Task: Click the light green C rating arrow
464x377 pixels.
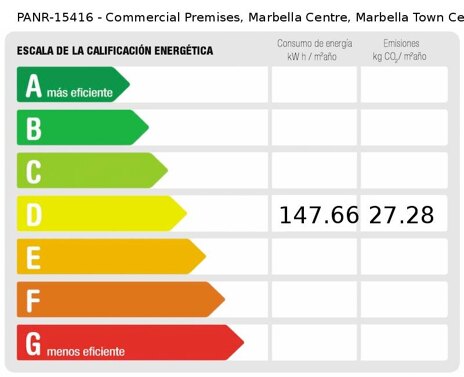Action: click(92, 170)
